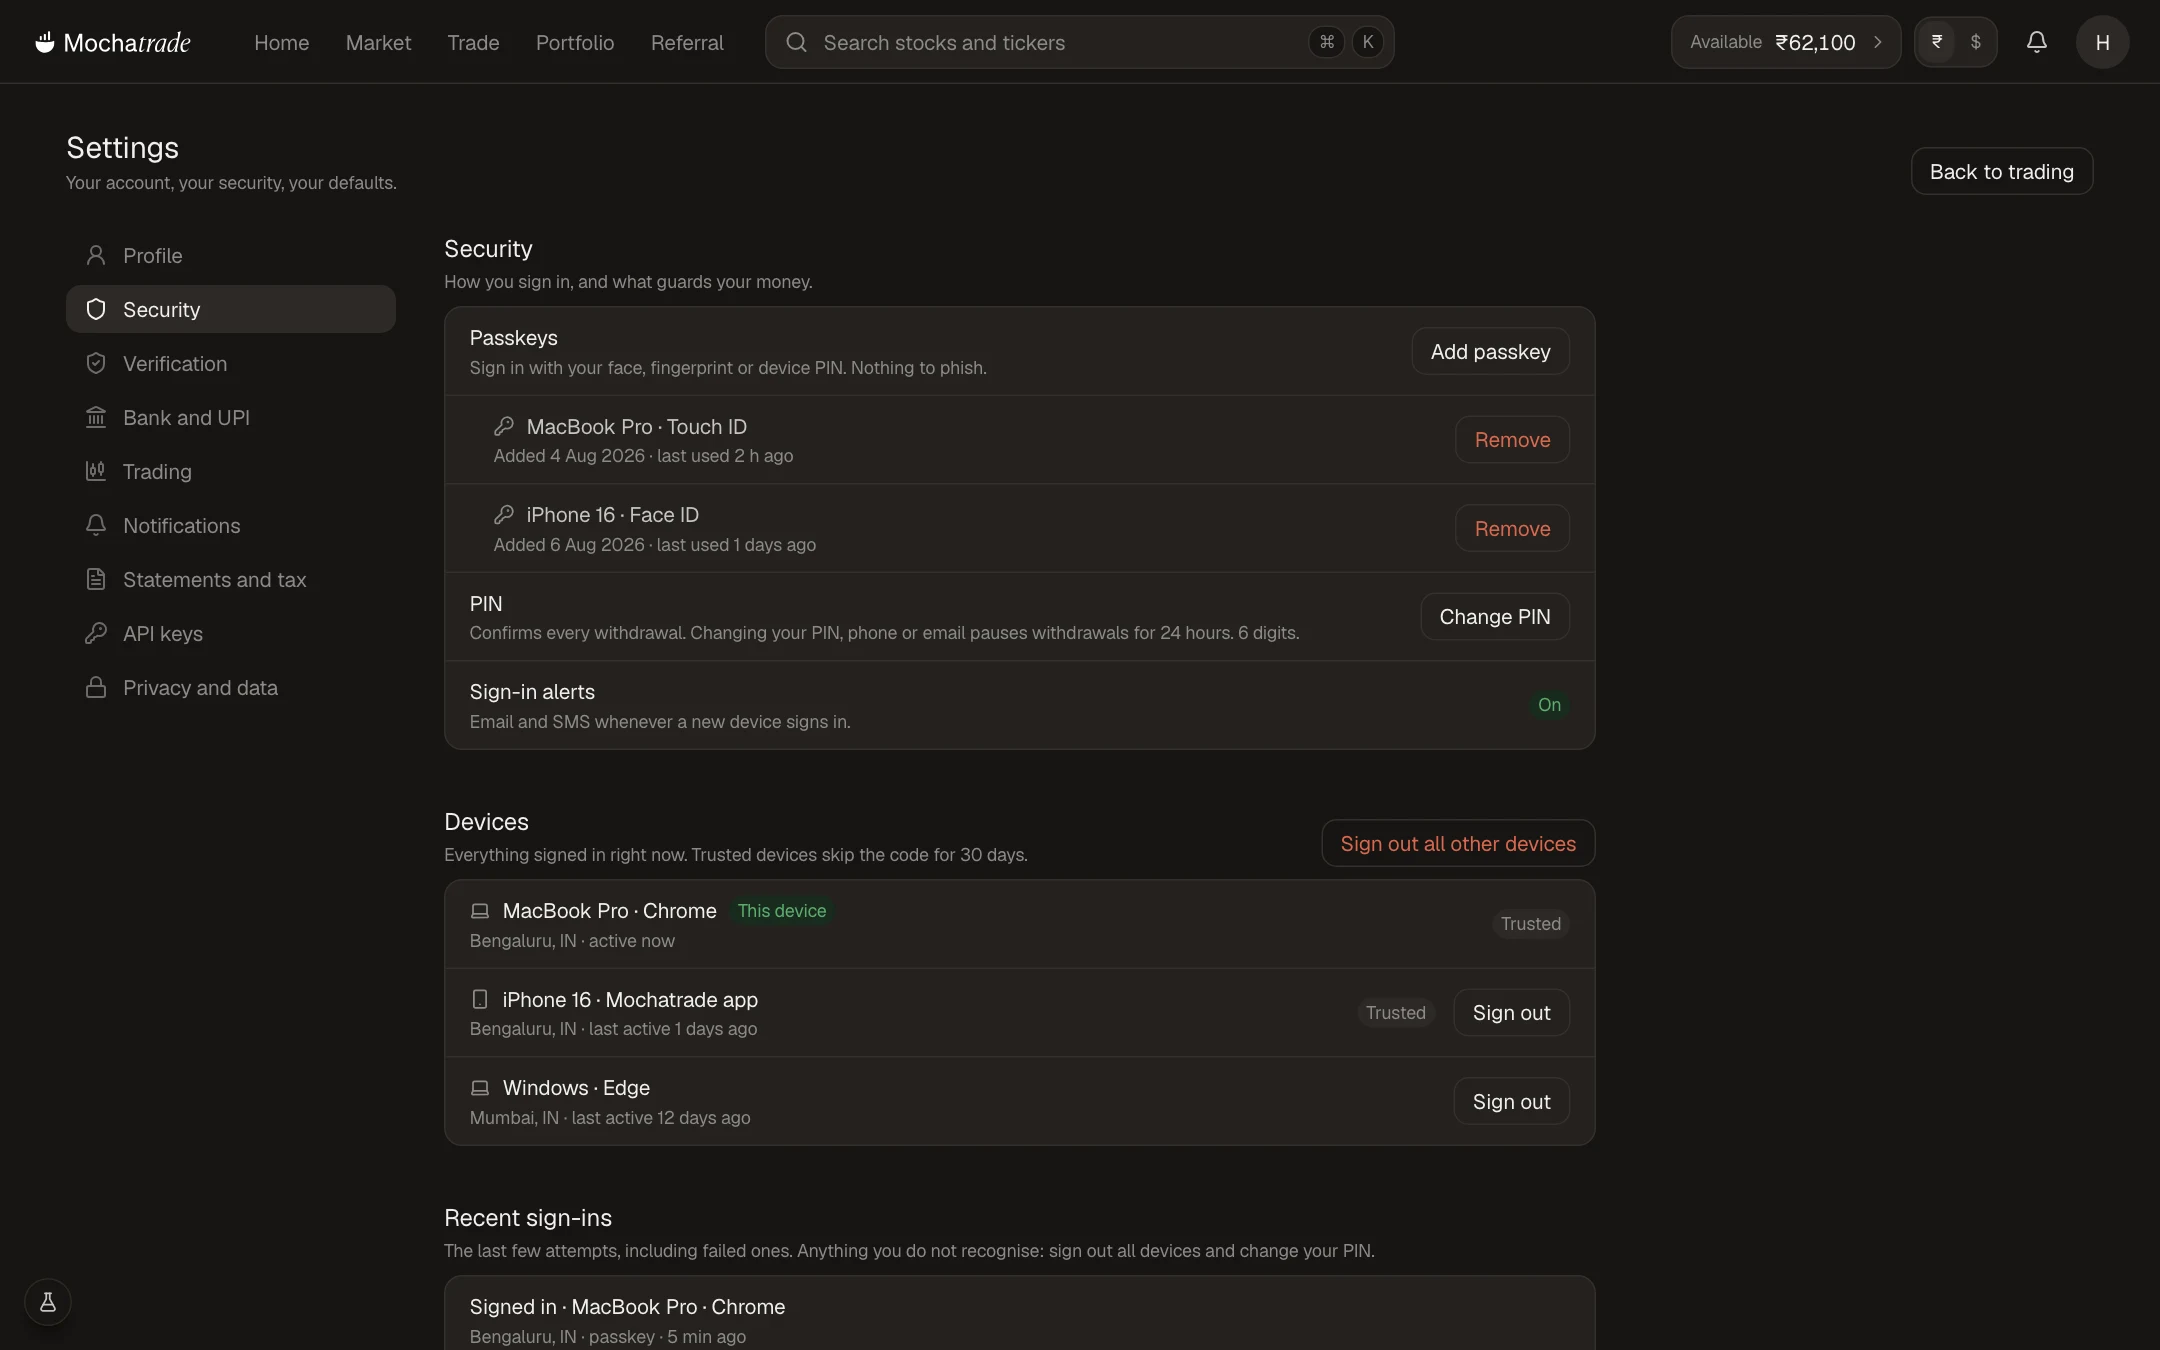Image resolution: width=2160 pixels, height=1350 pixels.
Task: Click Trusted badge on MacBook Pro Chrome
Action: pyautogui.click(x=1530, y=924)
